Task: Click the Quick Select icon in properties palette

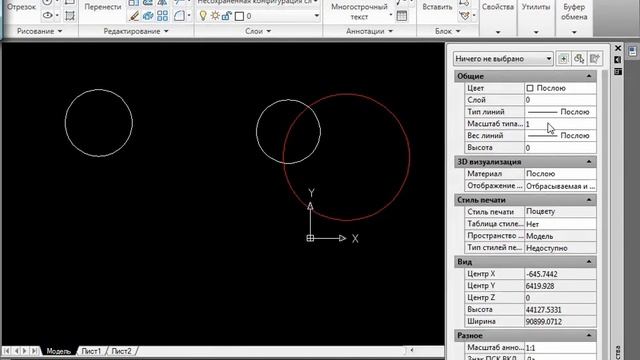Action: [595, 59]
